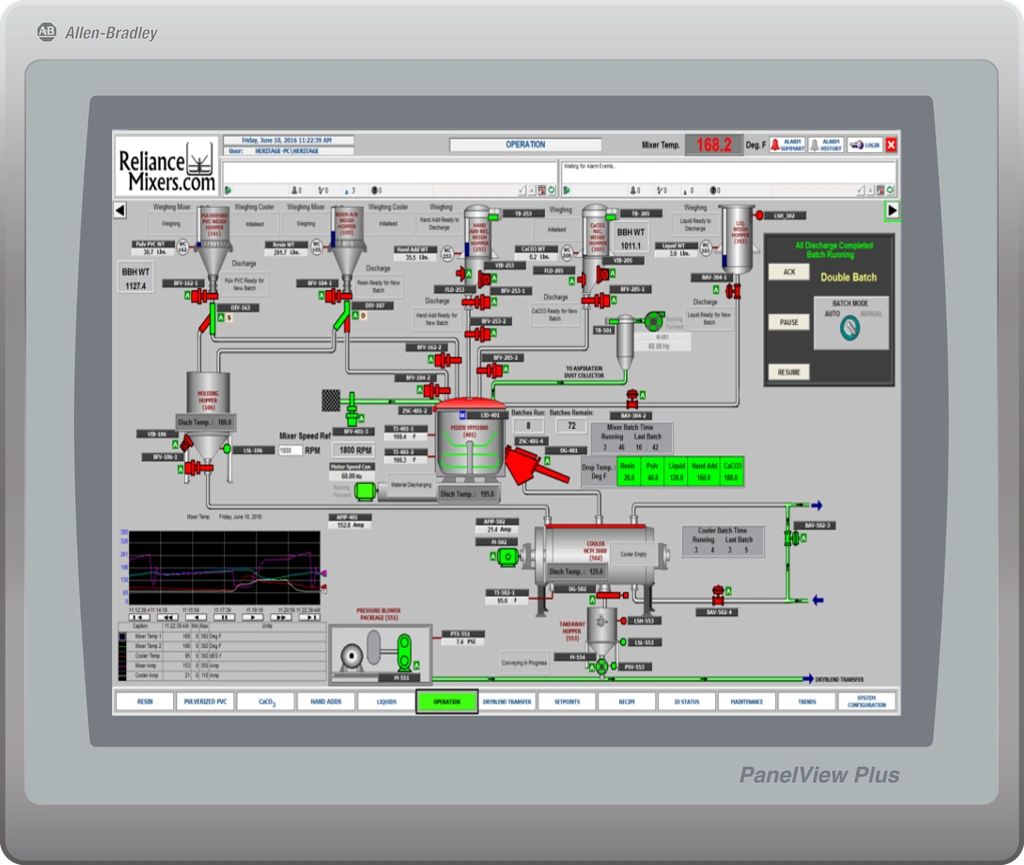Click the Login key icon
The width and height of the screenshot is (1024, 865).
point(865,145)
